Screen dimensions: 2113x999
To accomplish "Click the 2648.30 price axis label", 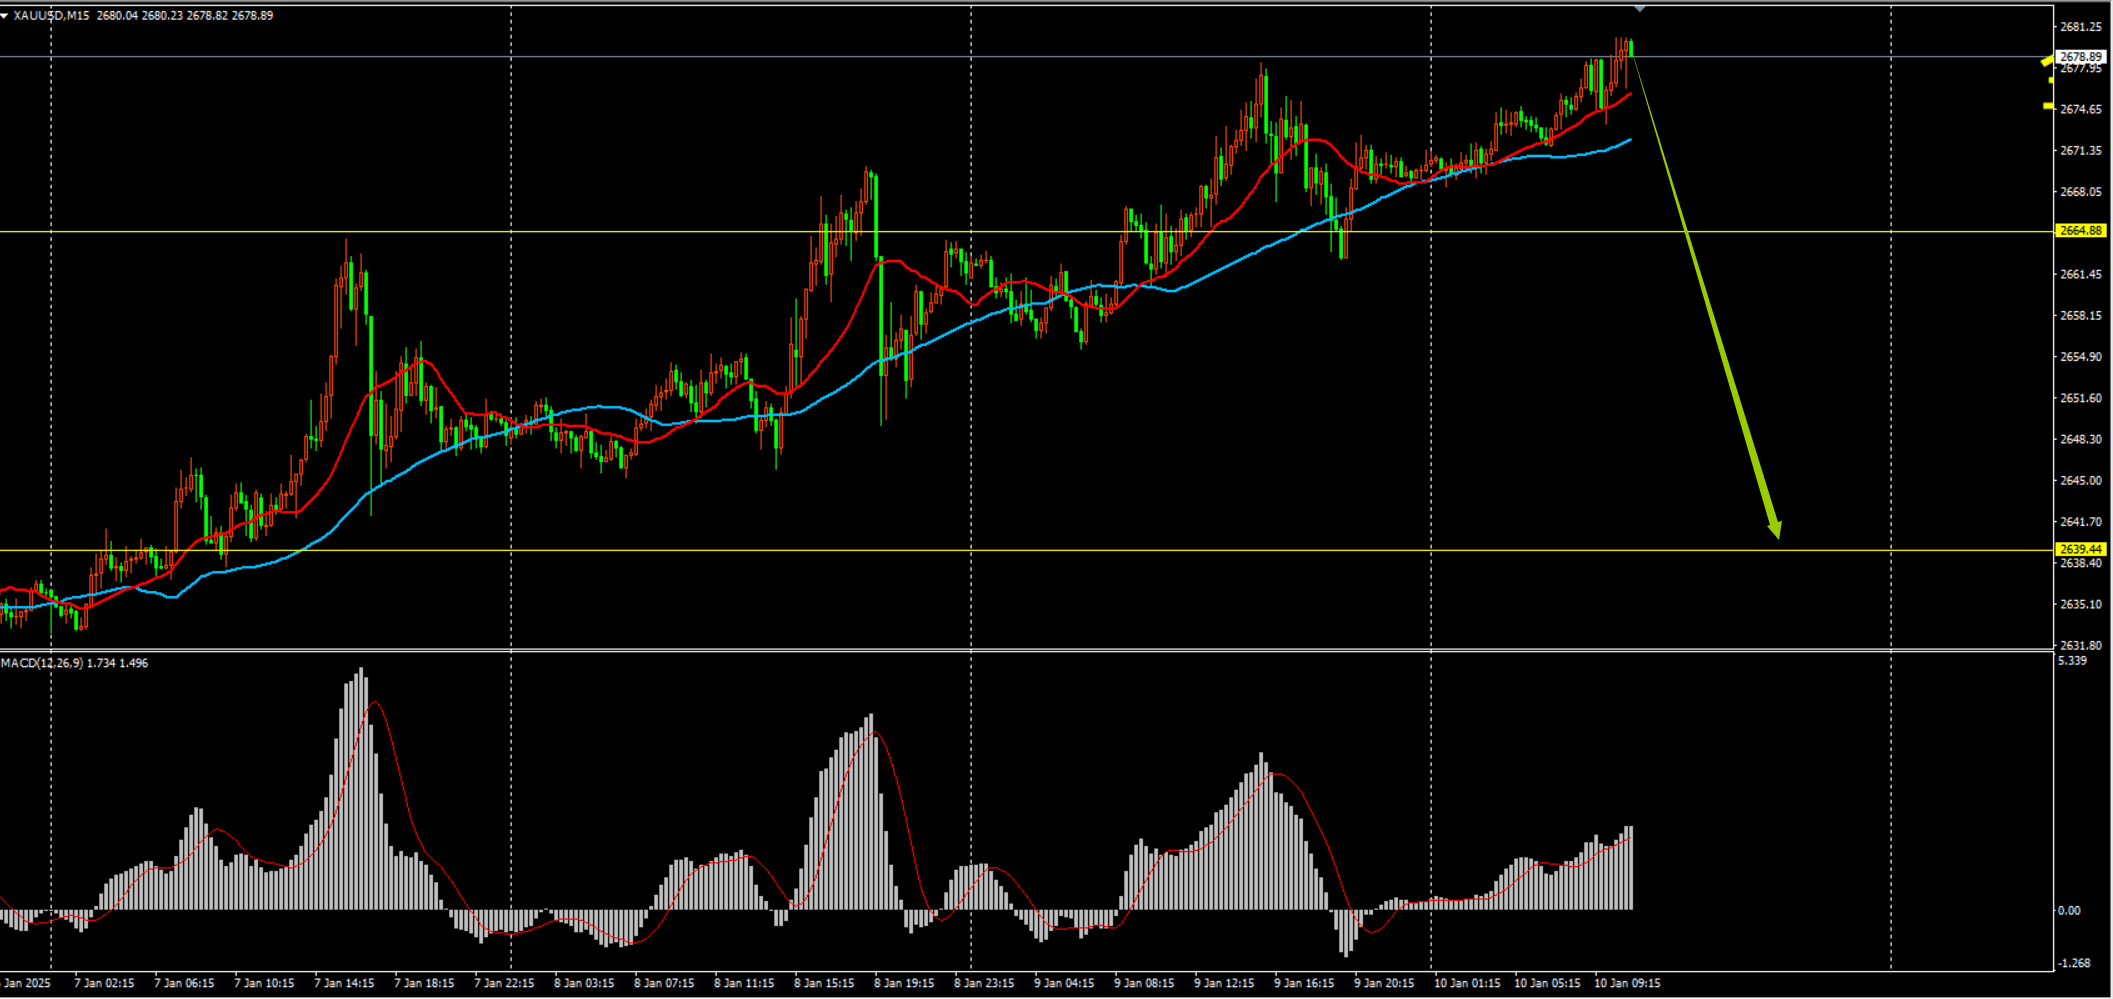I will 2081,440.
